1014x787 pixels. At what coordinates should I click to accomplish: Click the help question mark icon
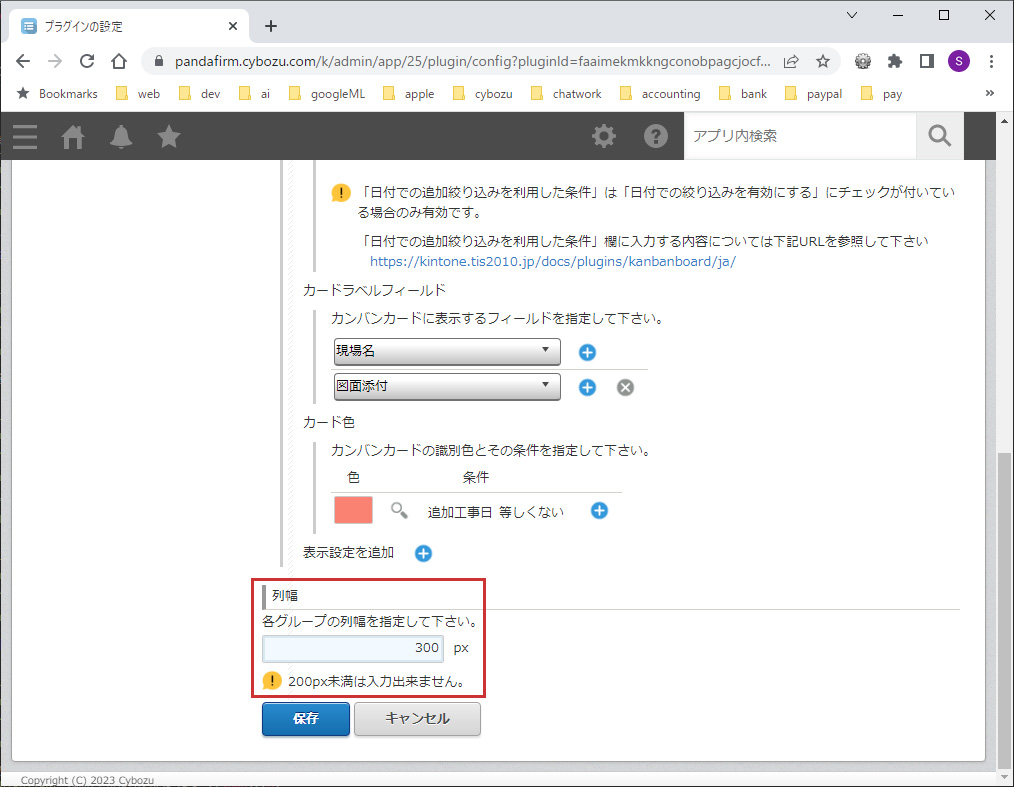pos(656,137)
